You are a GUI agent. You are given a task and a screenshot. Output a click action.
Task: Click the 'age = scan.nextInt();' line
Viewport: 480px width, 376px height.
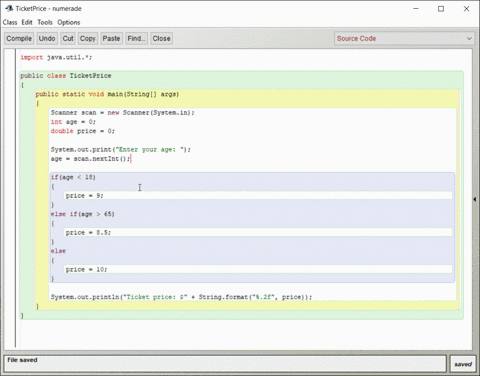point(91,159)
